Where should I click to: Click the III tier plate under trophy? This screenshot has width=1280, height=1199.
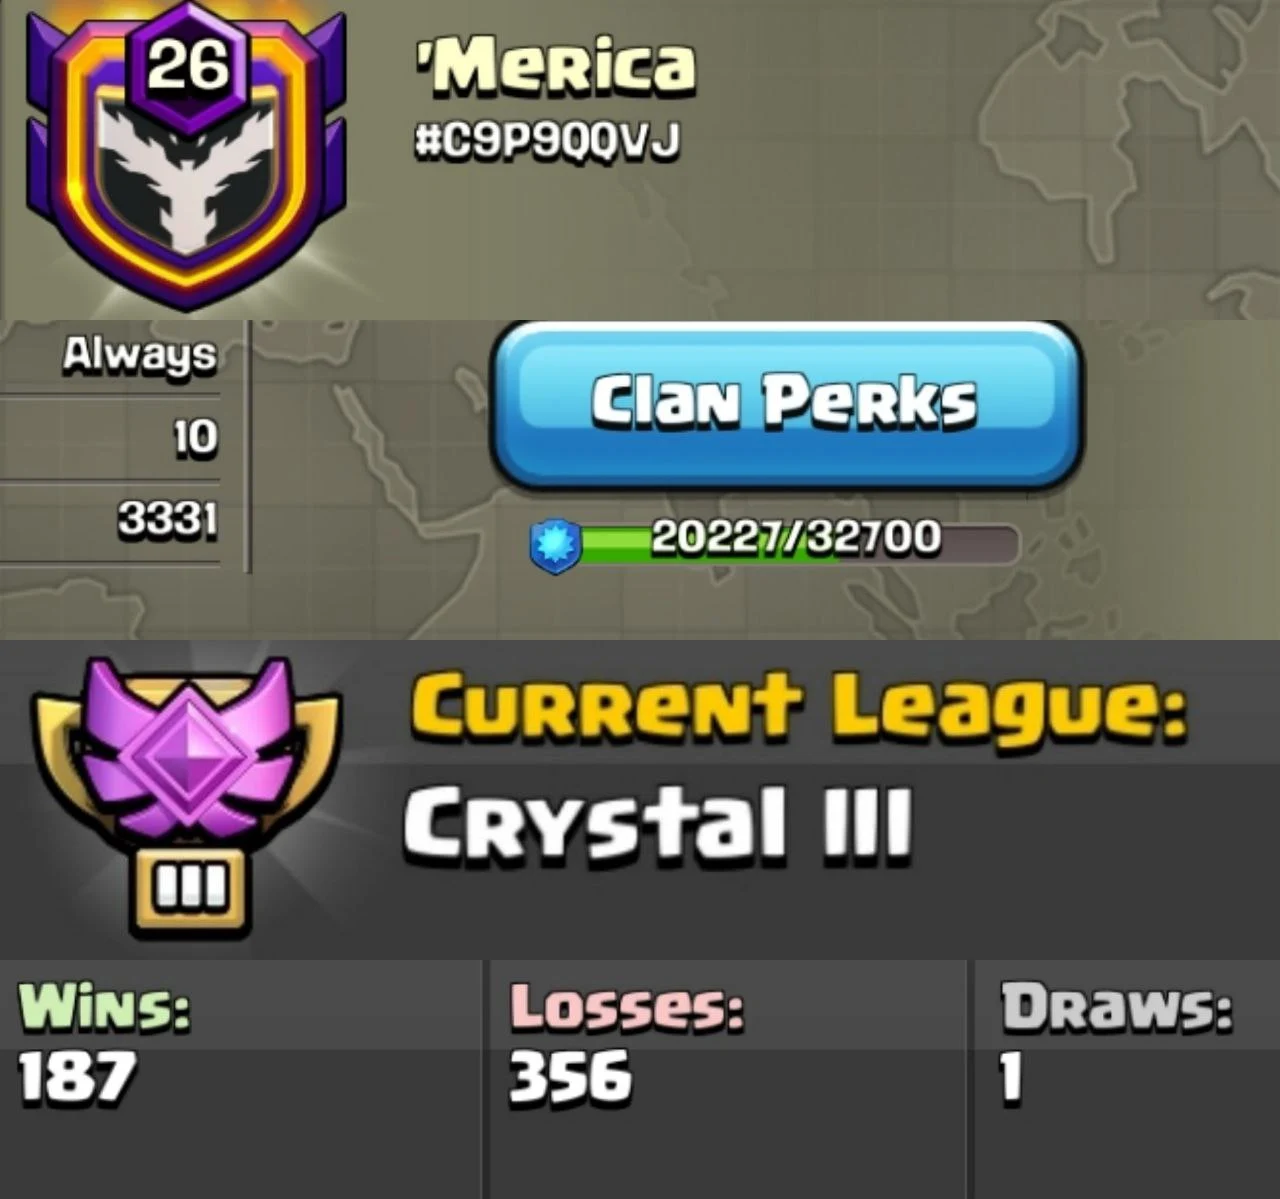coord(187,890)
